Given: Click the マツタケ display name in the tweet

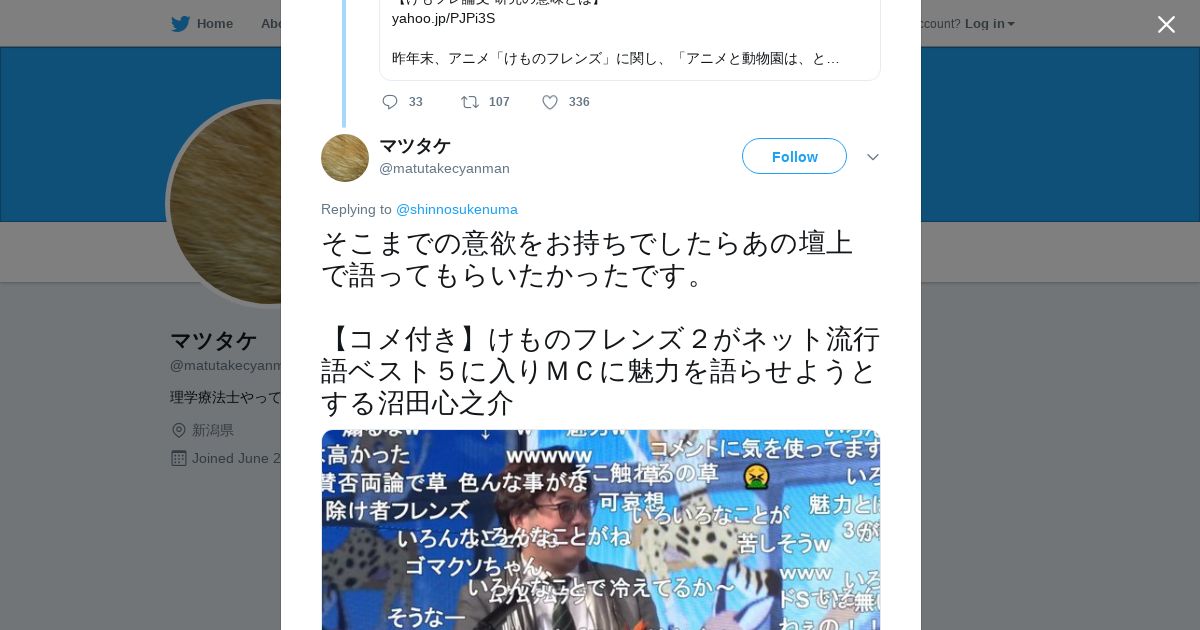Looking at the screenshot, I should click(x=415, y=146).
